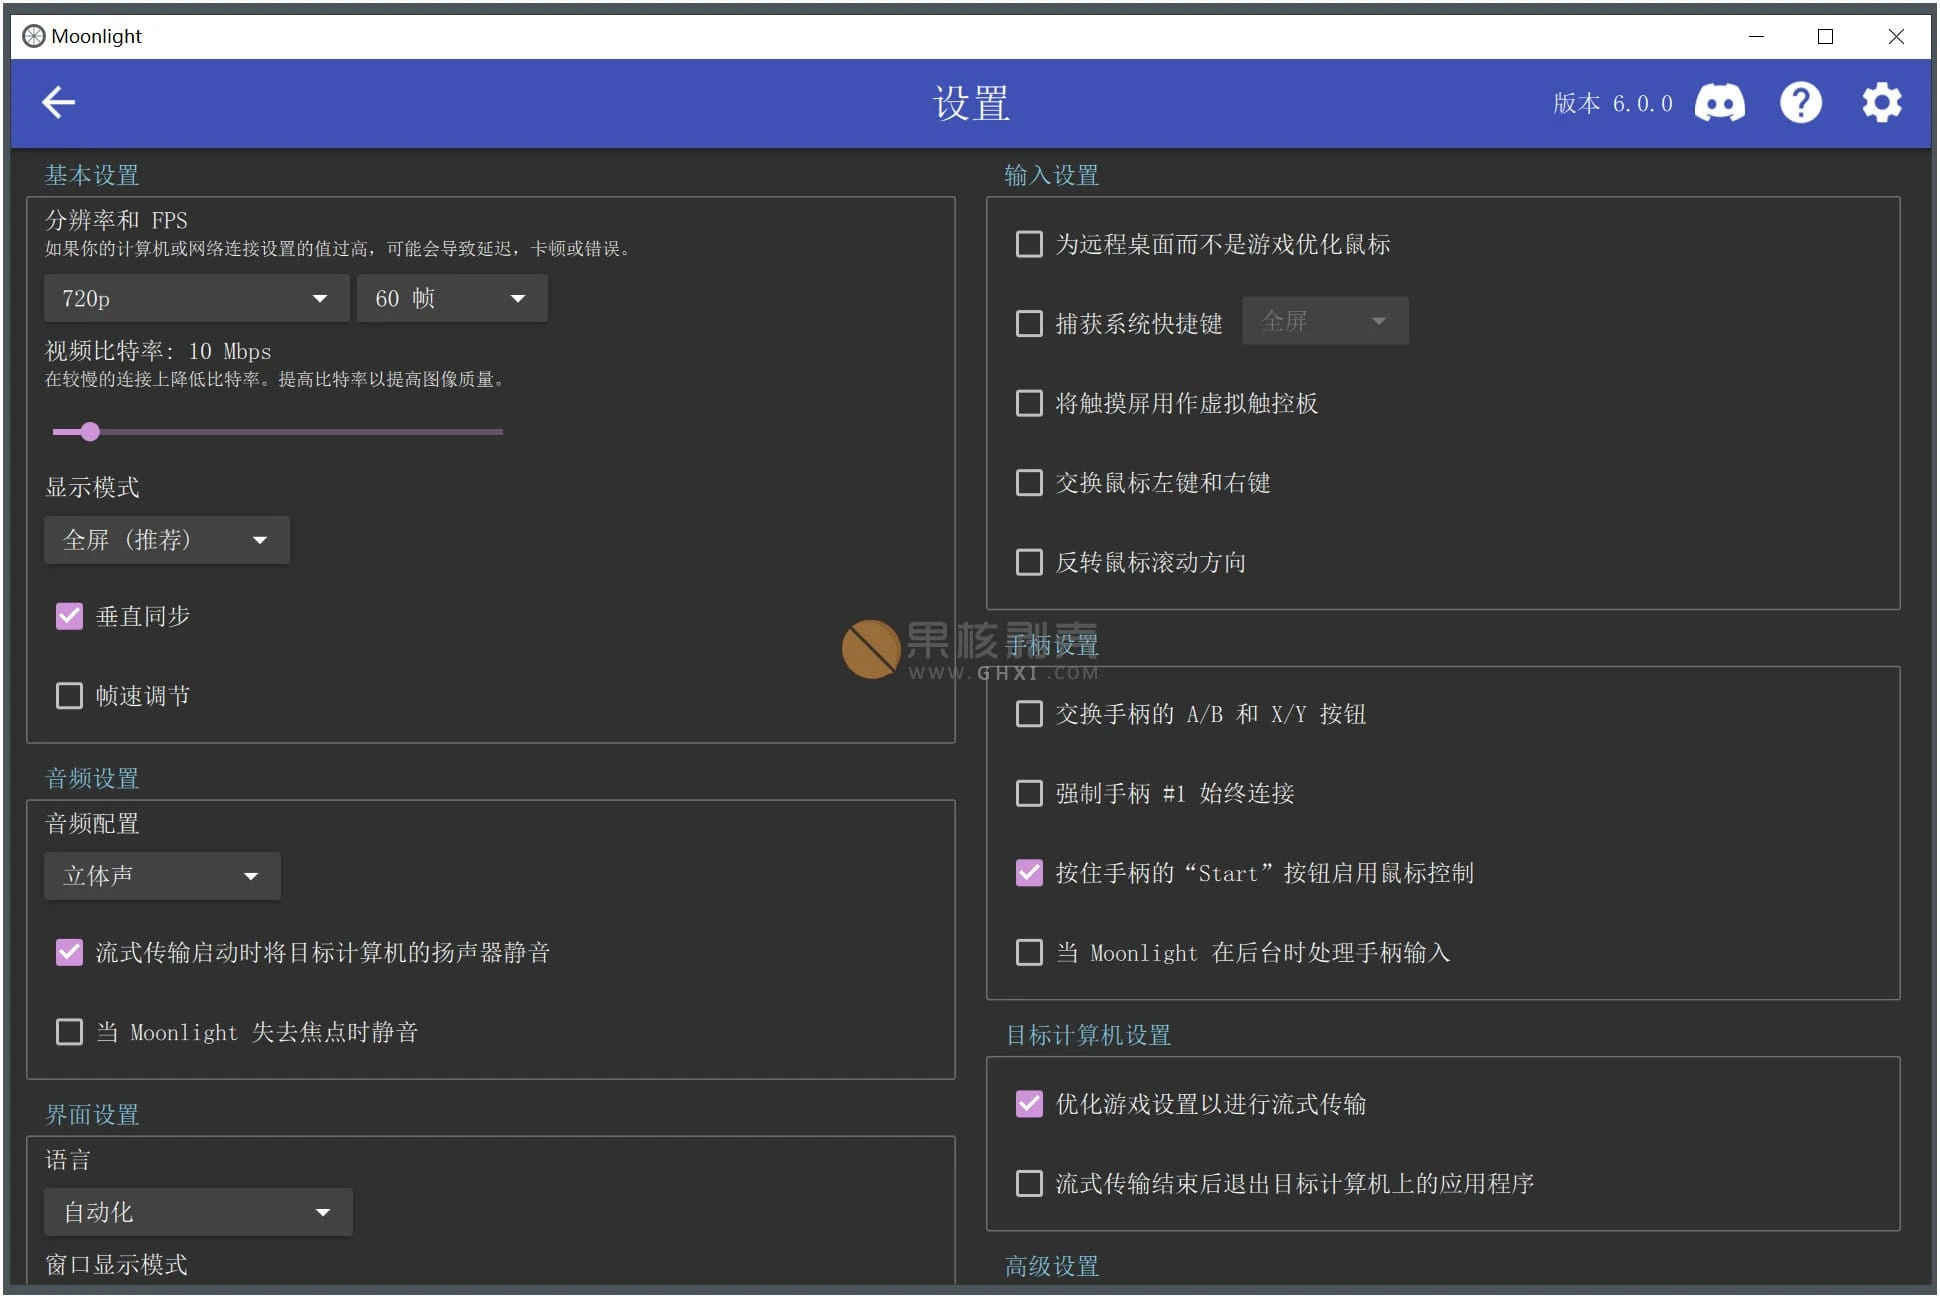Enable the 帧速调节 checkbox
Image resolution: width=1940 pixels, height=1298 pixels.
pyautogui.click(x=69, y=696)
